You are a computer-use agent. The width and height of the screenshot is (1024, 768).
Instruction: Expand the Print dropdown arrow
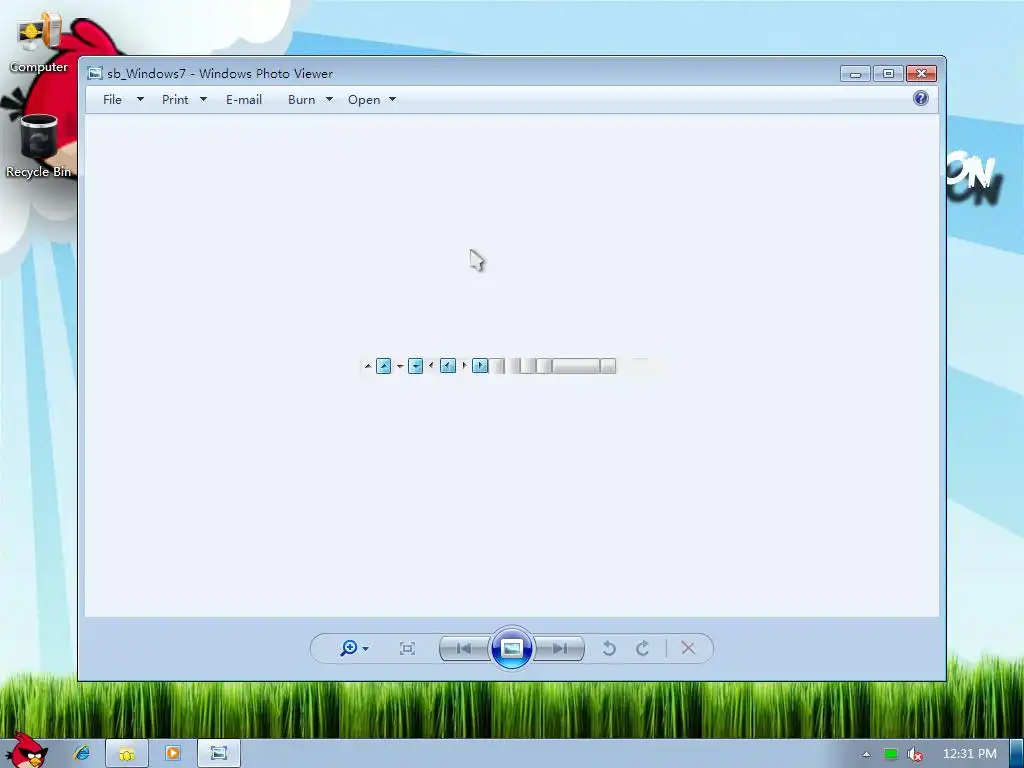click(x=203, y=99)
